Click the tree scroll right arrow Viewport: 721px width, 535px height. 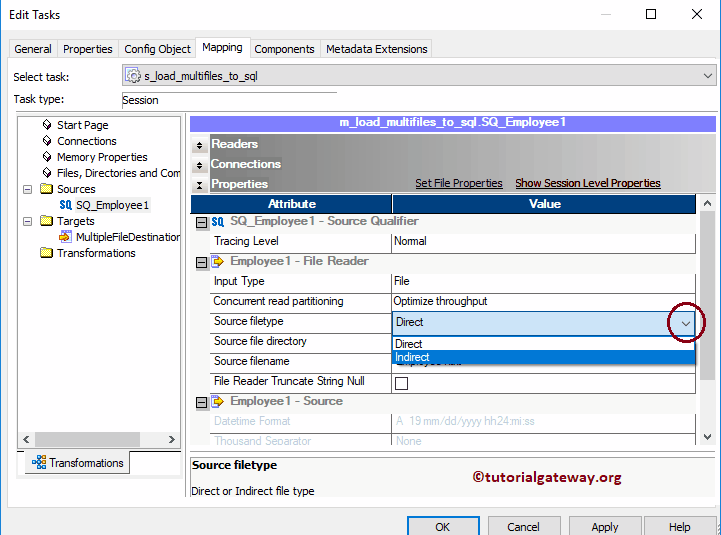(172, 439)
